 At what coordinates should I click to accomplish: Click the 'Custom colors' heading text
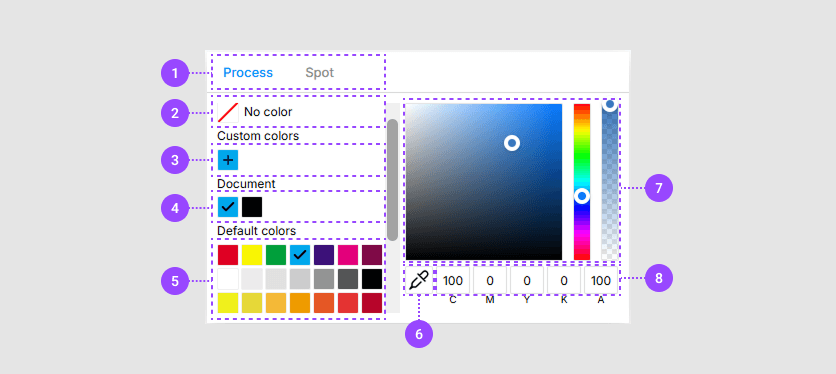[258, 136]
